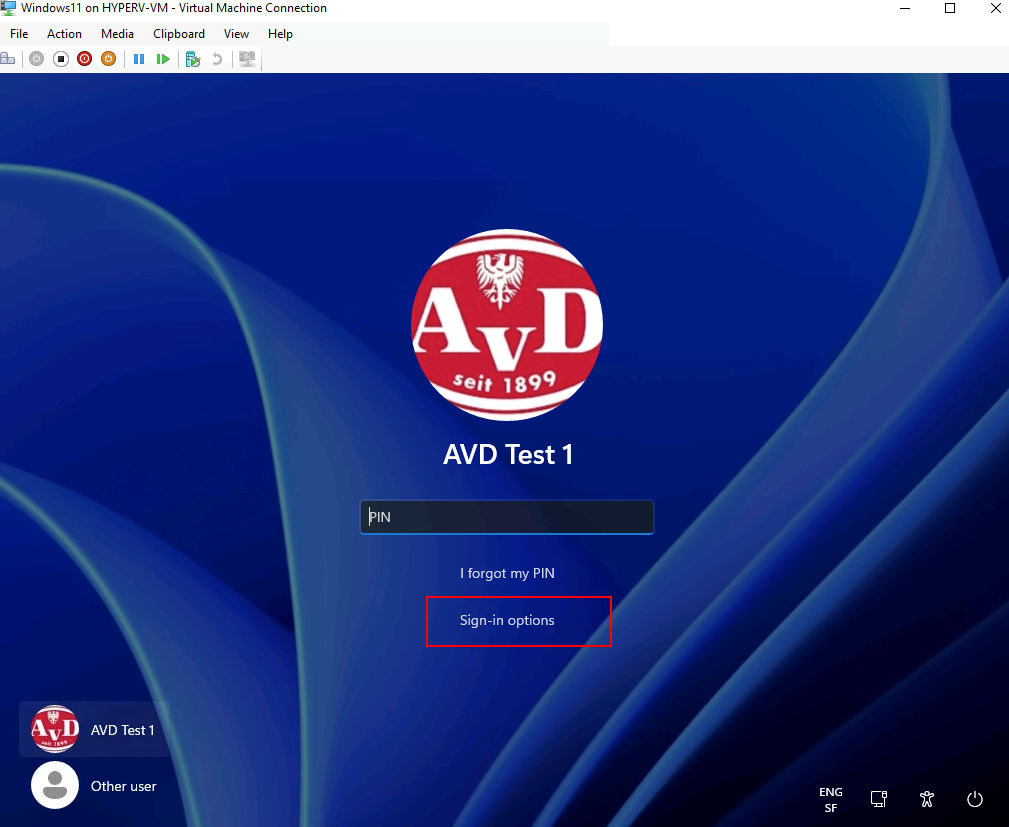Click the grey Start VM toolbar icon

[37, 59]
